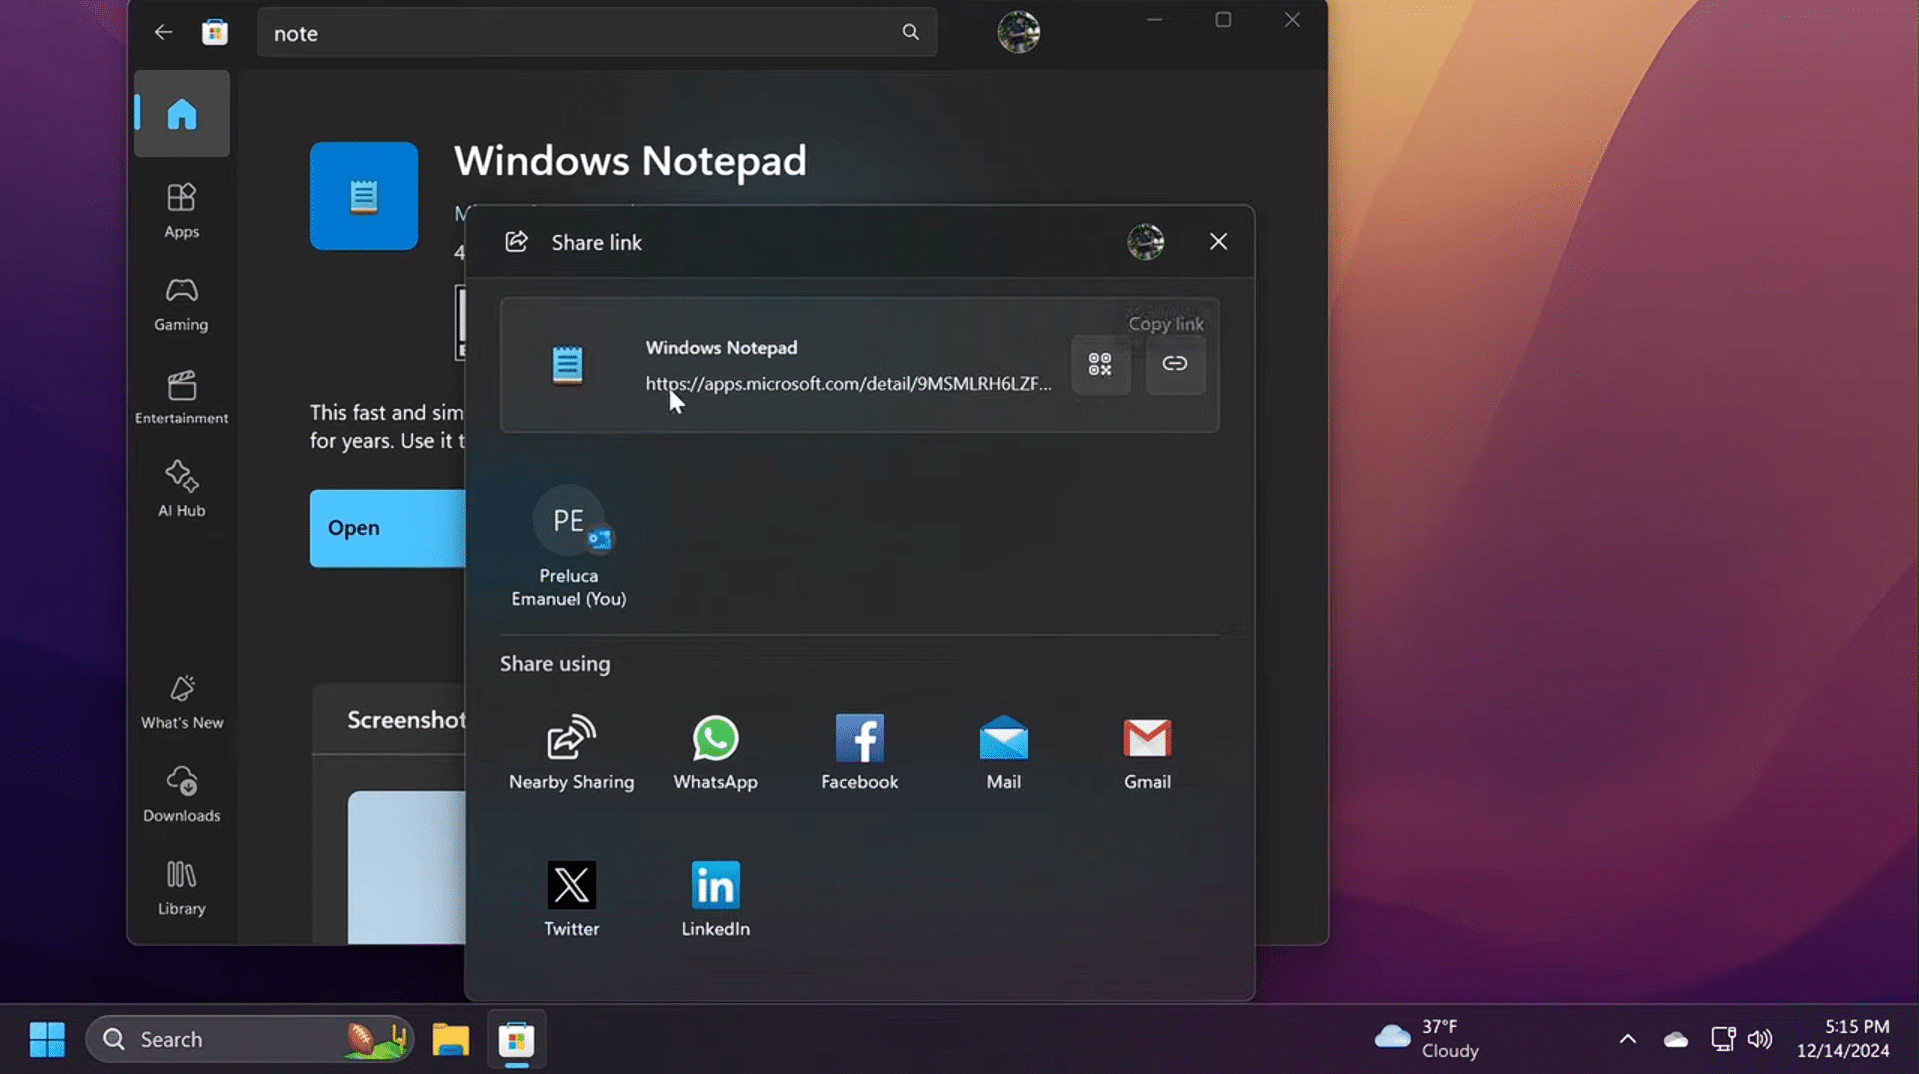
Task: Click the Windows Notepad link URL text
Action: pos(848,384)
